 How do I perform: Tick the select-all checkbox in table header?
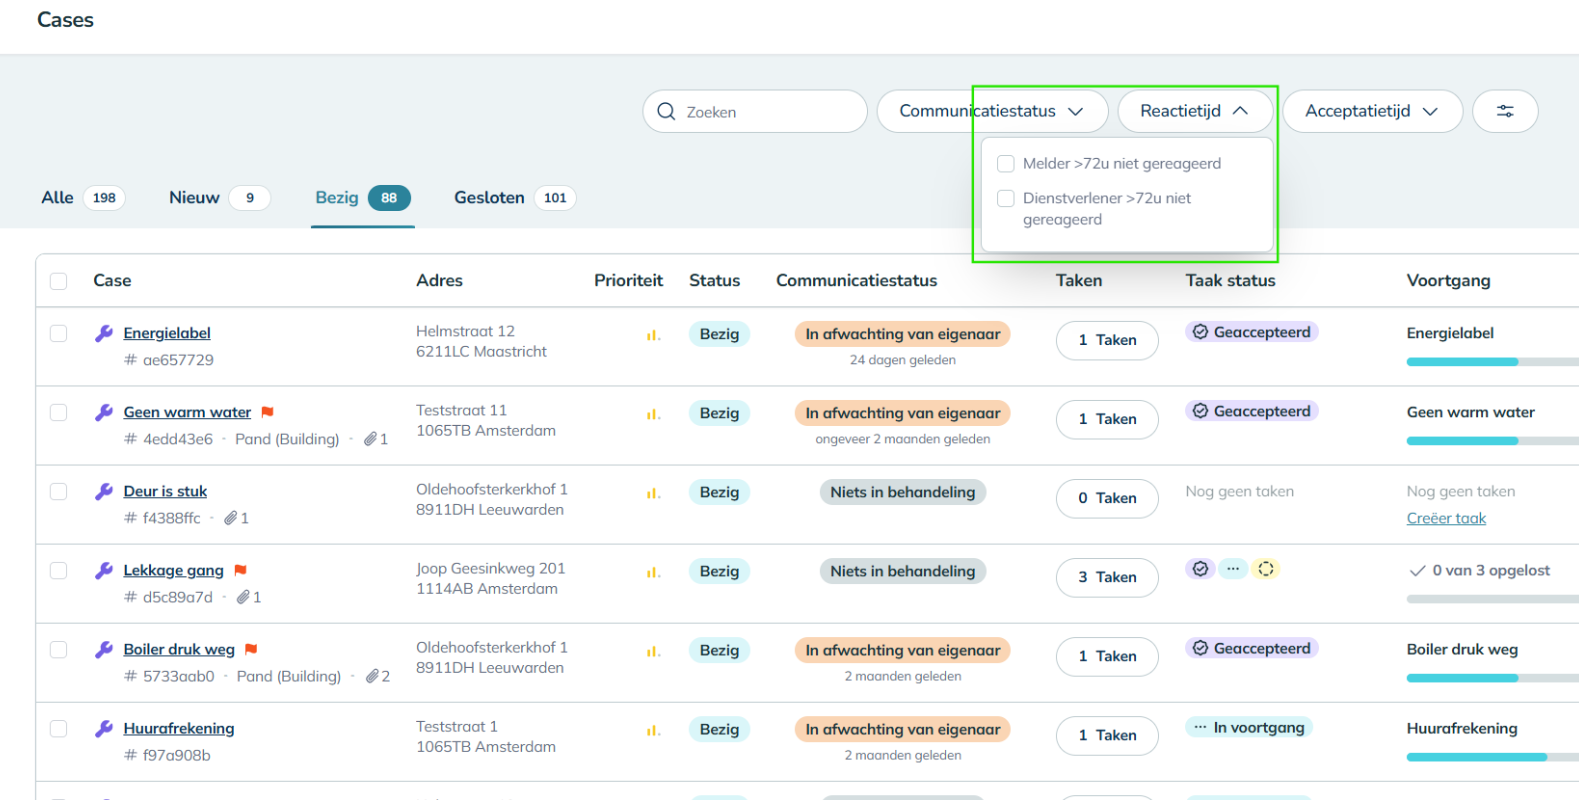59,281
